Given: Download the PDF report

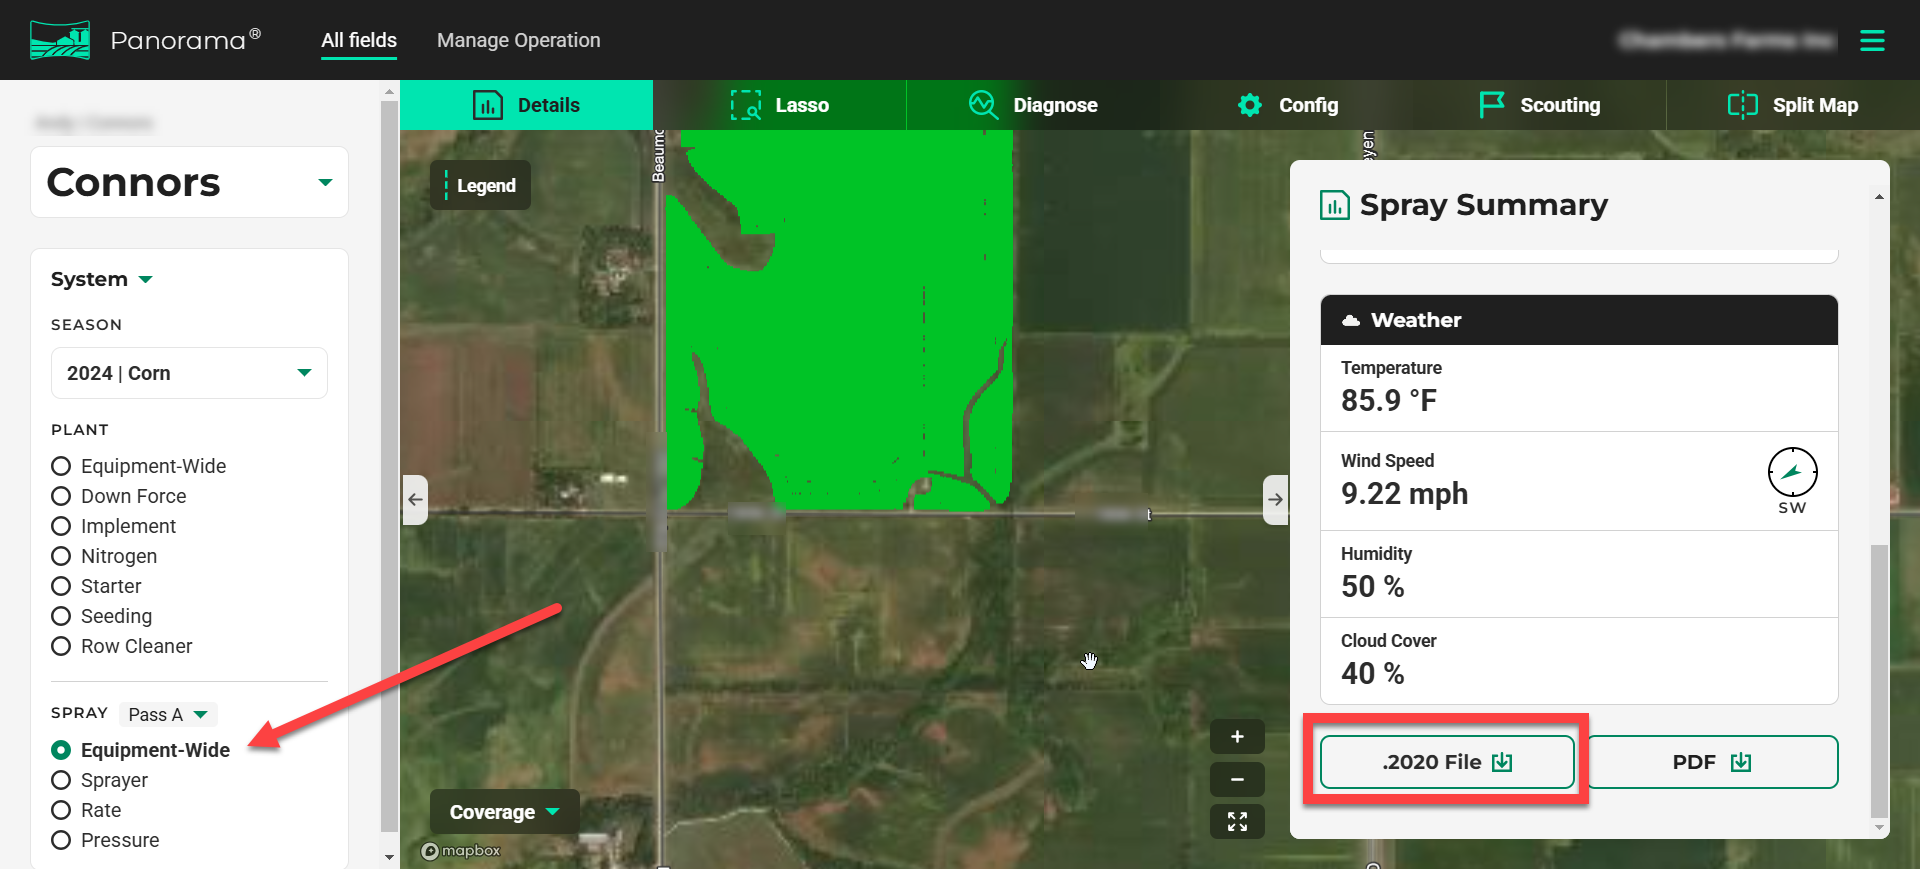Looking at the screenshot, I should pos(1712,762).
